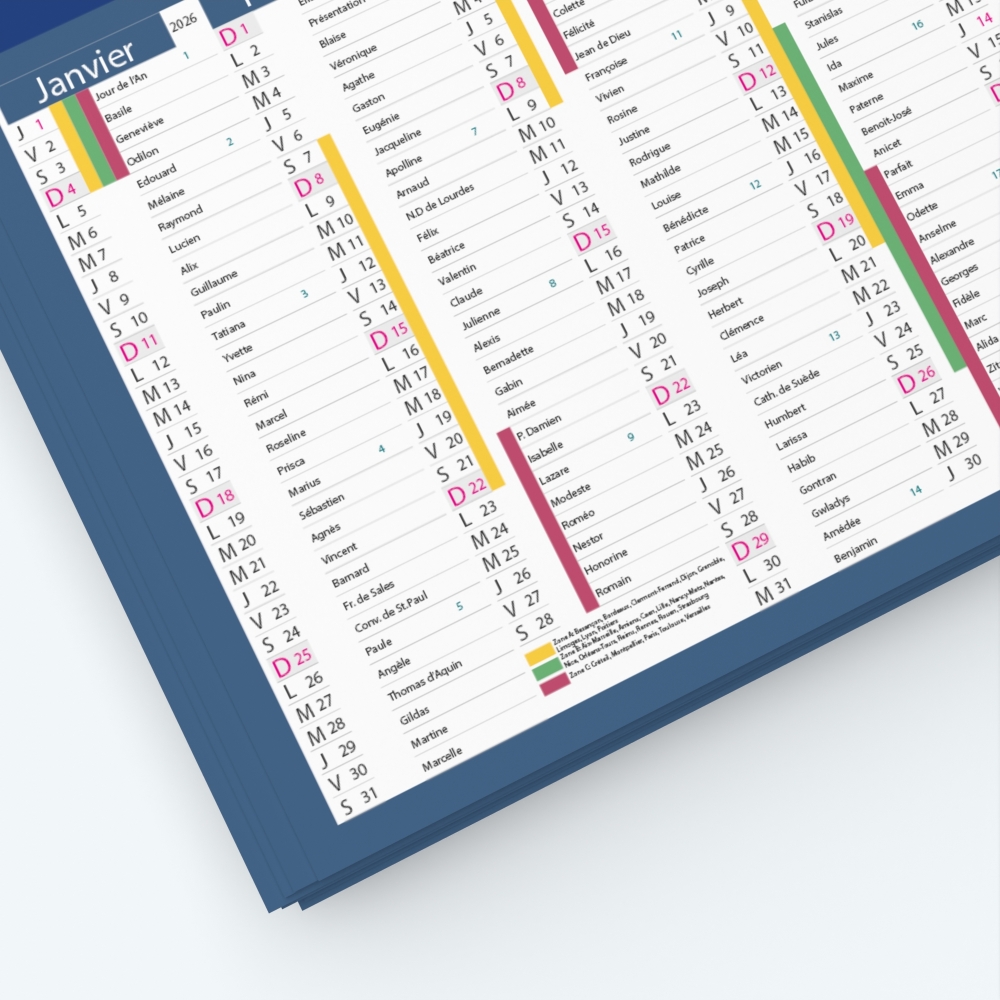1000x1000 pixels.
Task: Click the Jean de Dieu entry
Action: click(603, 45)
